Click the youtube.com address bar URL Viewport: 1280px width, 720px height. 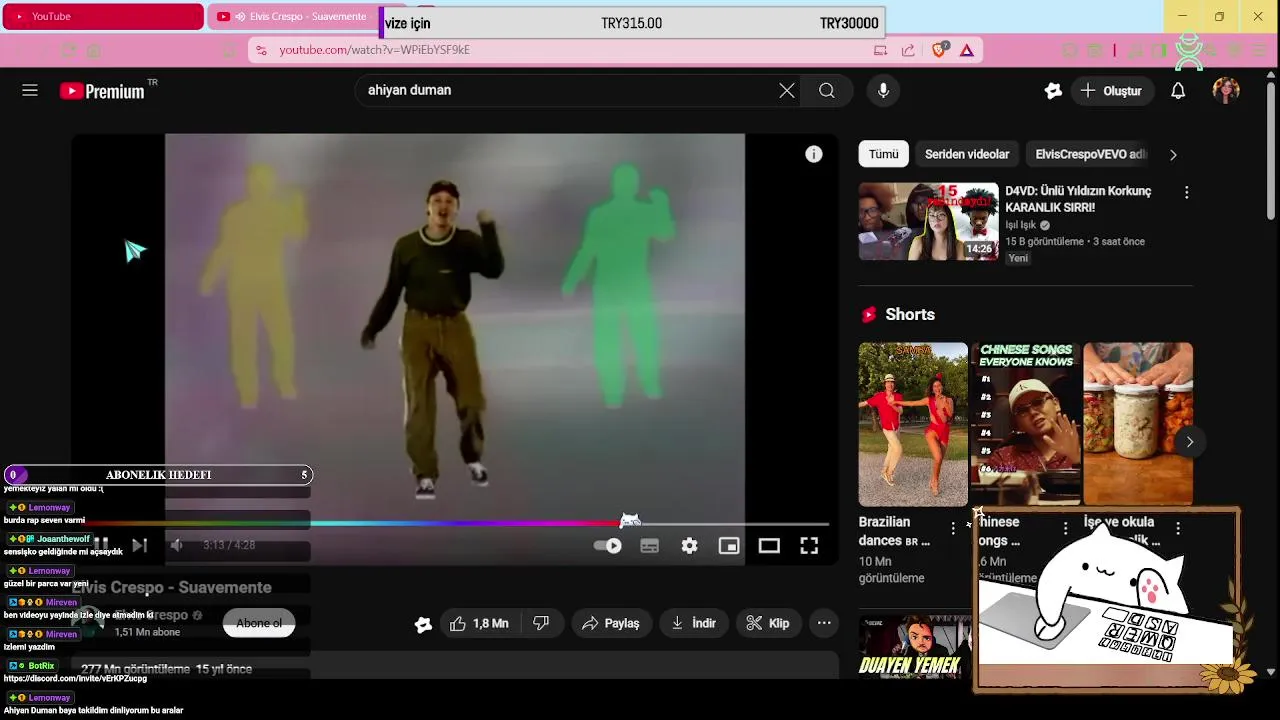coord(374,50)
